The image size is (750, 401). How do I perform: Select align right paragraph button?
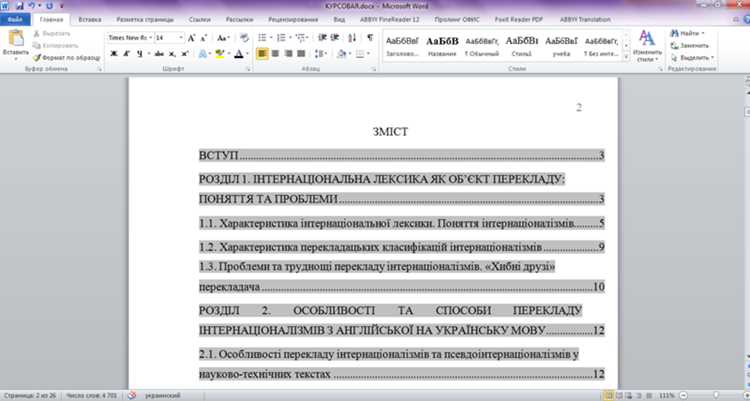click(288, 54)
